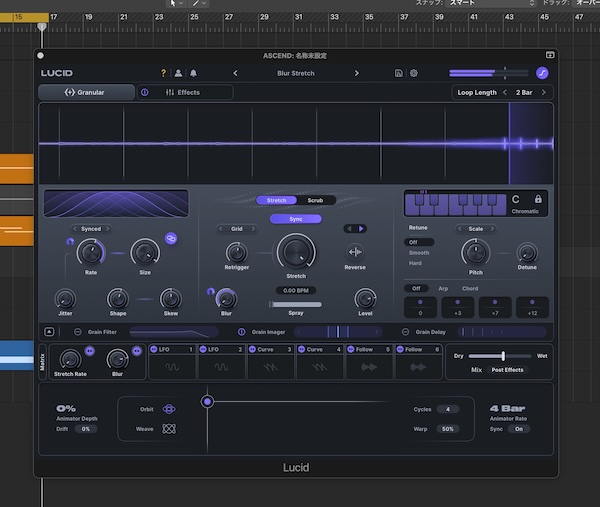600x507 pixels.
Task: Select Stretch mode
Action: tap(276, 200)
